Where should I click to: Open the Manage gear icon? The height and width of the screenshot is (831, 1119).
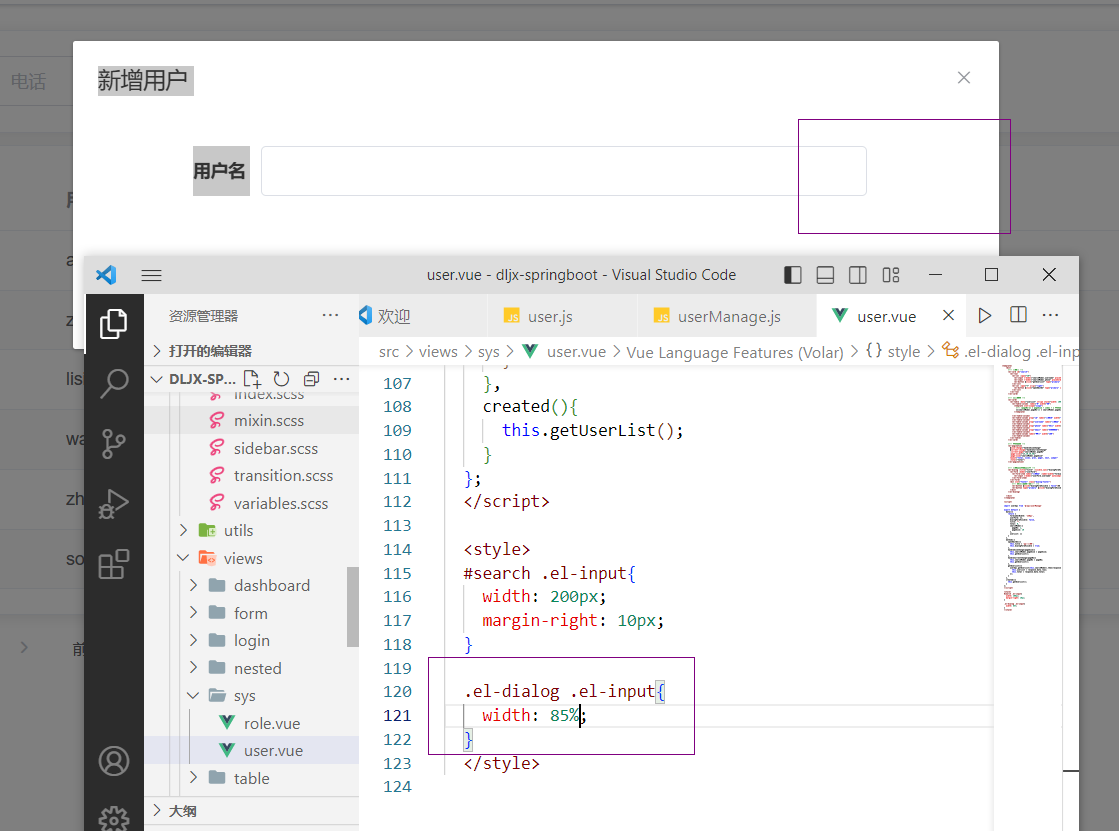(x=113, y=818)
